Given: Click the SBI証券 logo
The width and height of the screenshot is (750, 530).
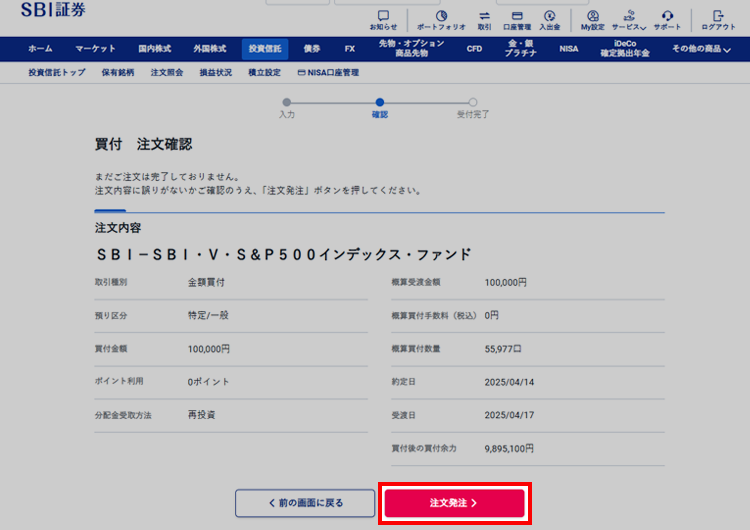Looking at the screenshot, I should 53,9.
